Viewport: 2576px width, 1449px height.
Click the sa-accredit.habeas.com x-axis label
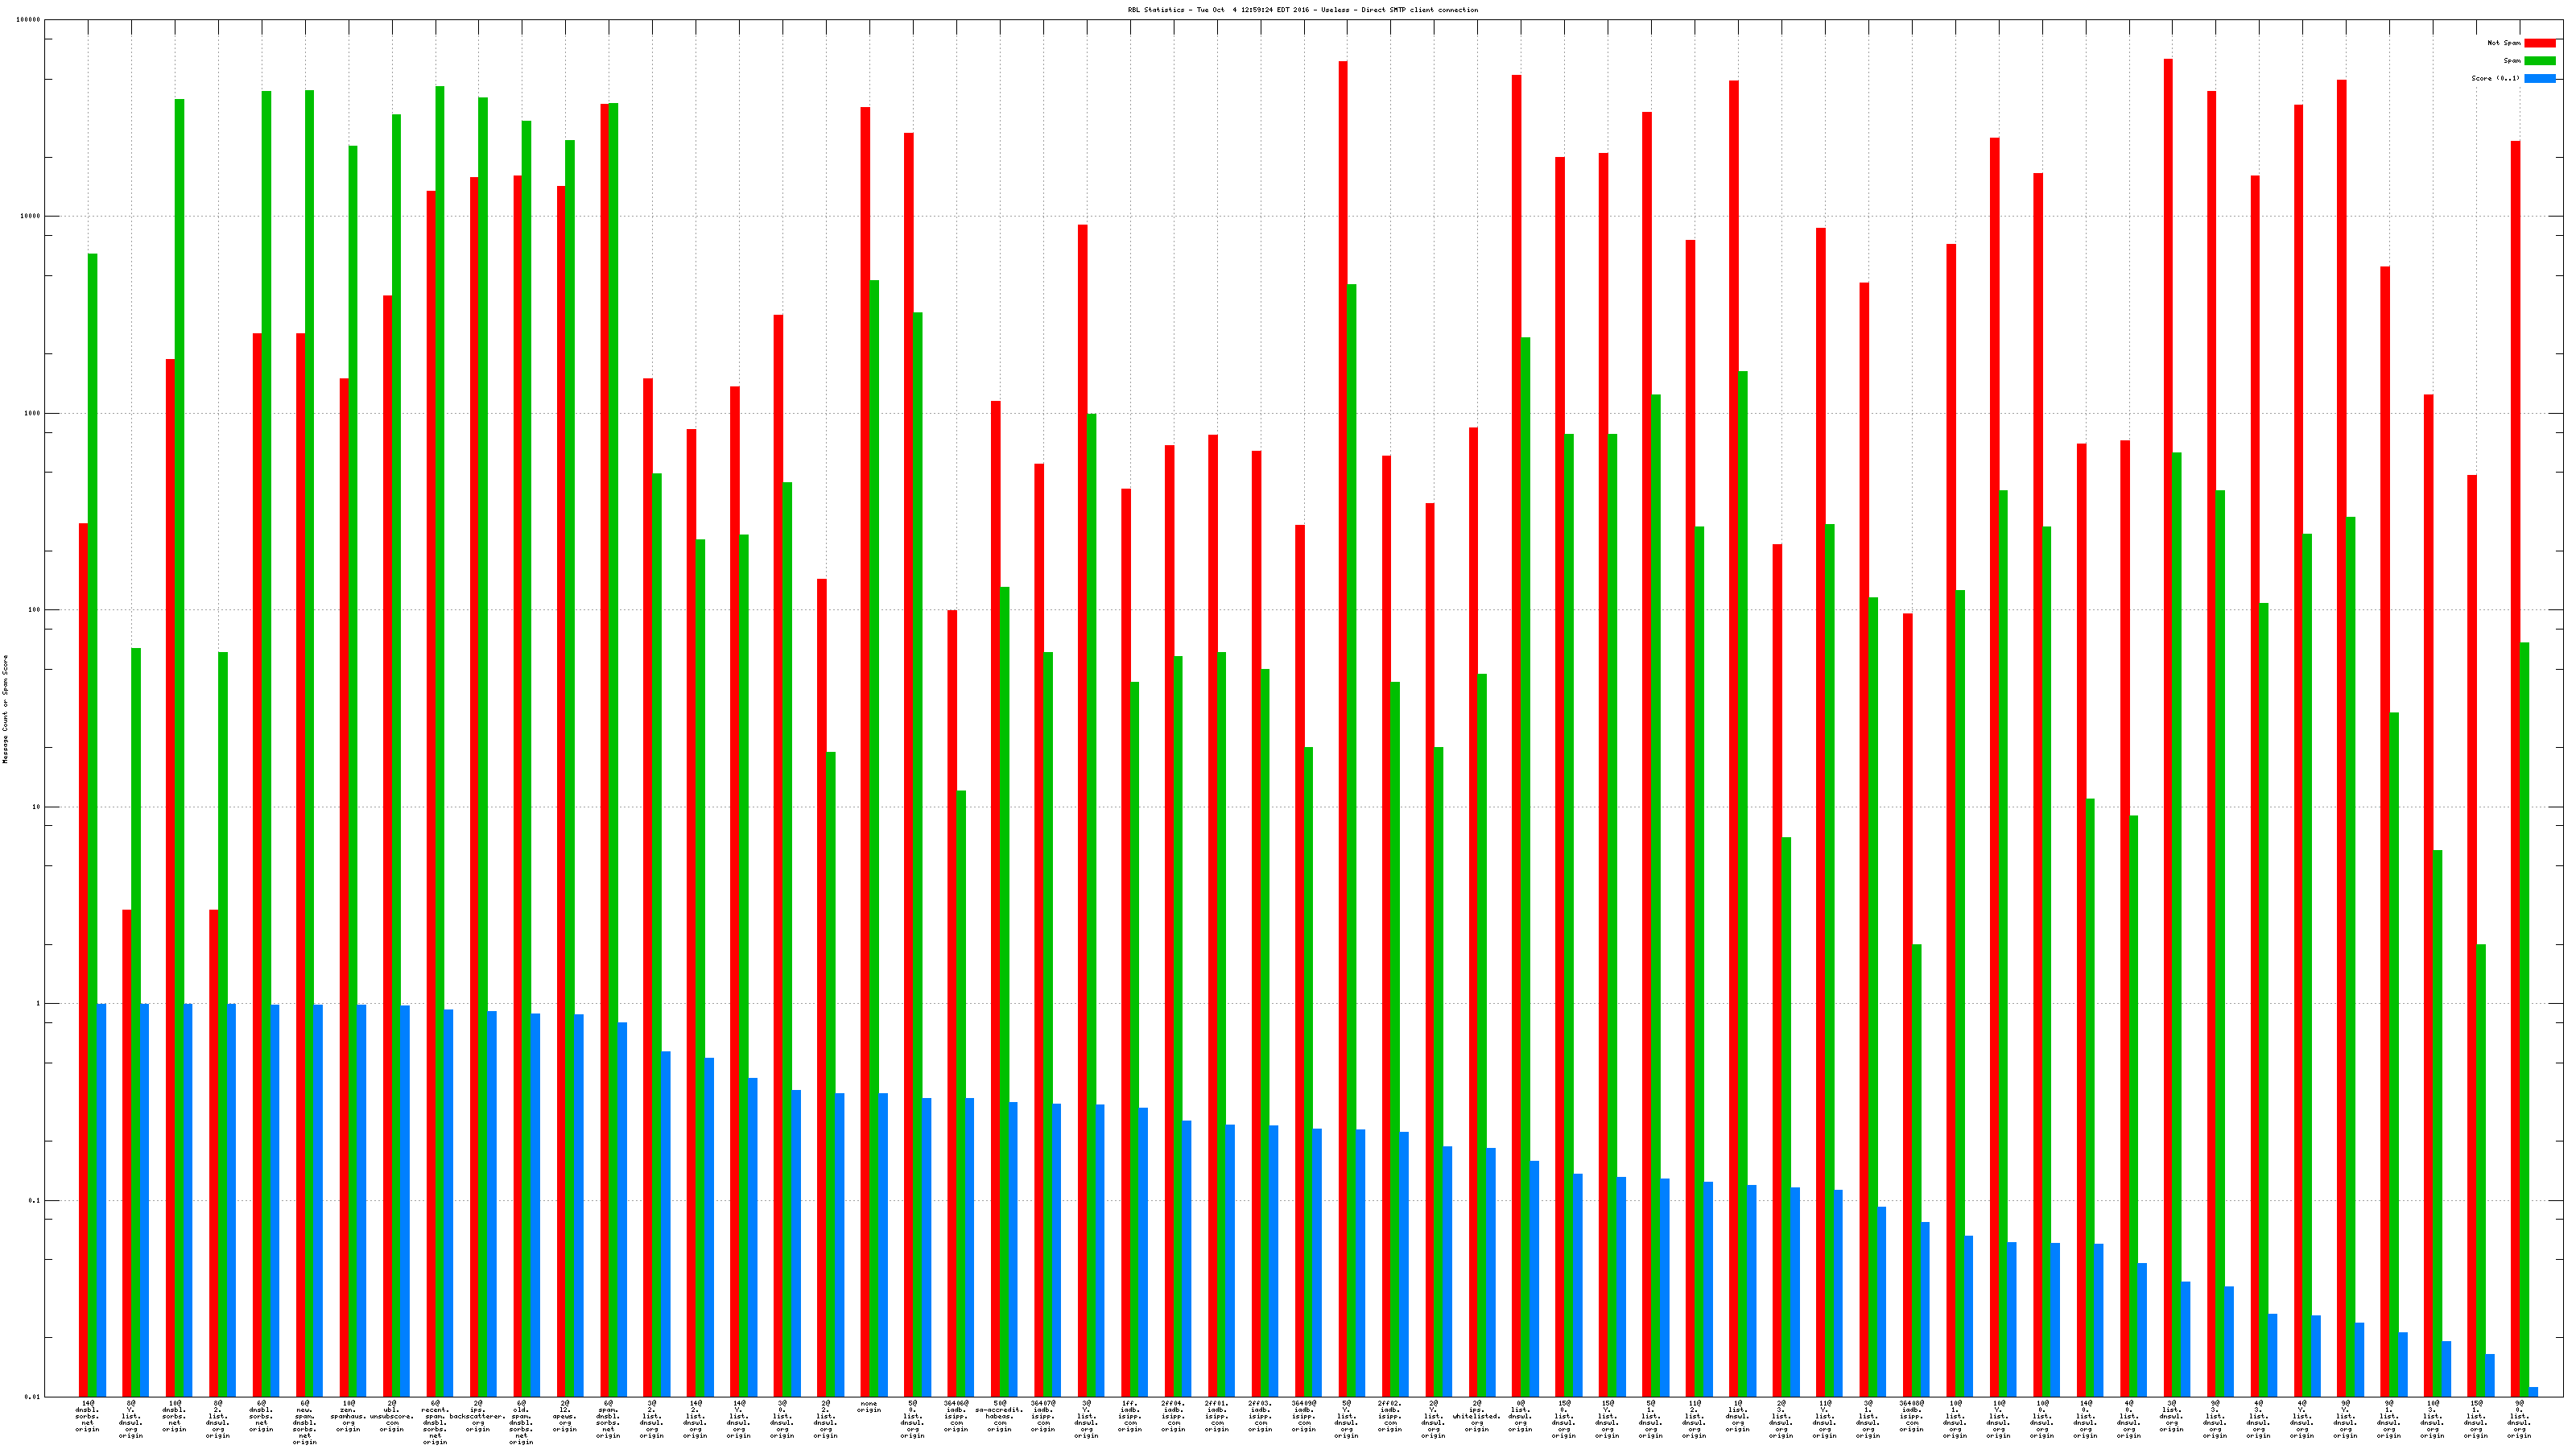[999, 1417]
